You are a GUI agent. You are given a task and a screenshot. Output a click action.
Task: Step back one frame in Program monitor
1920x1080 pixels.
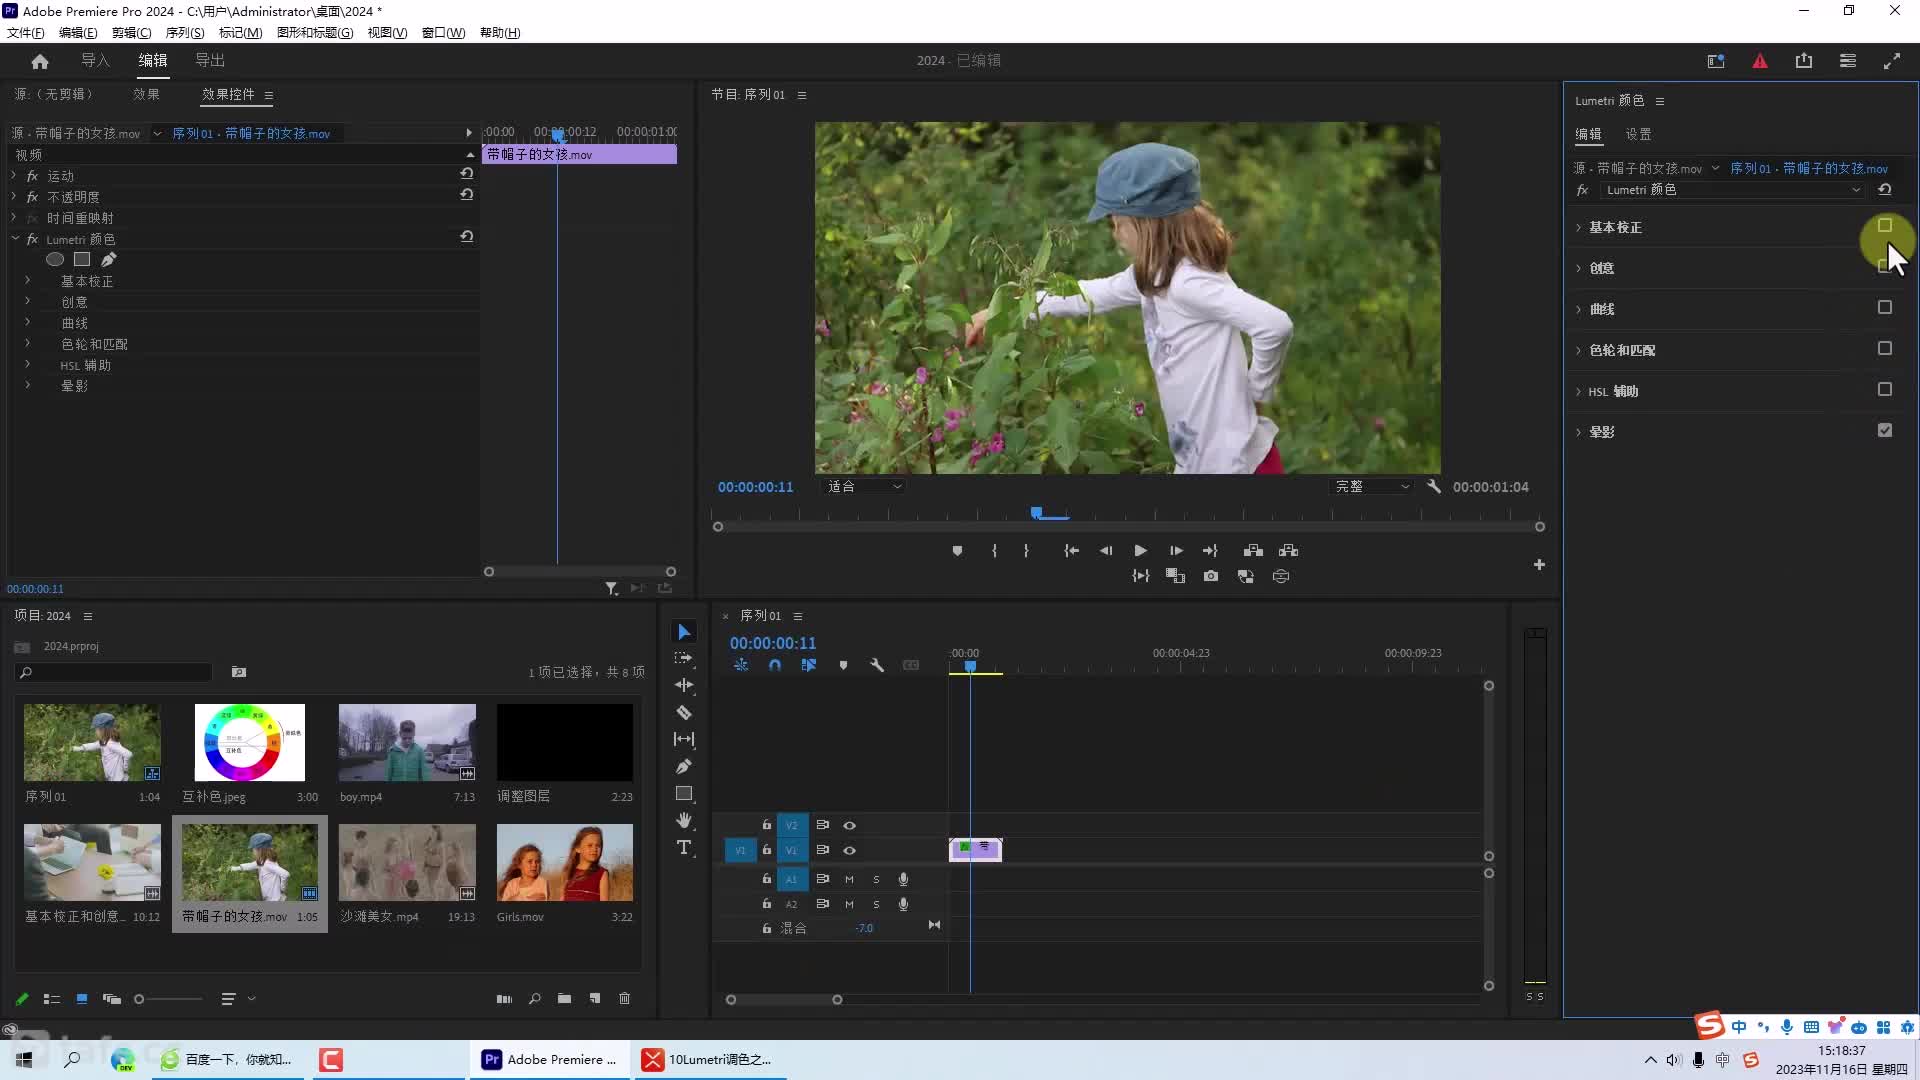coord(1106,551)
